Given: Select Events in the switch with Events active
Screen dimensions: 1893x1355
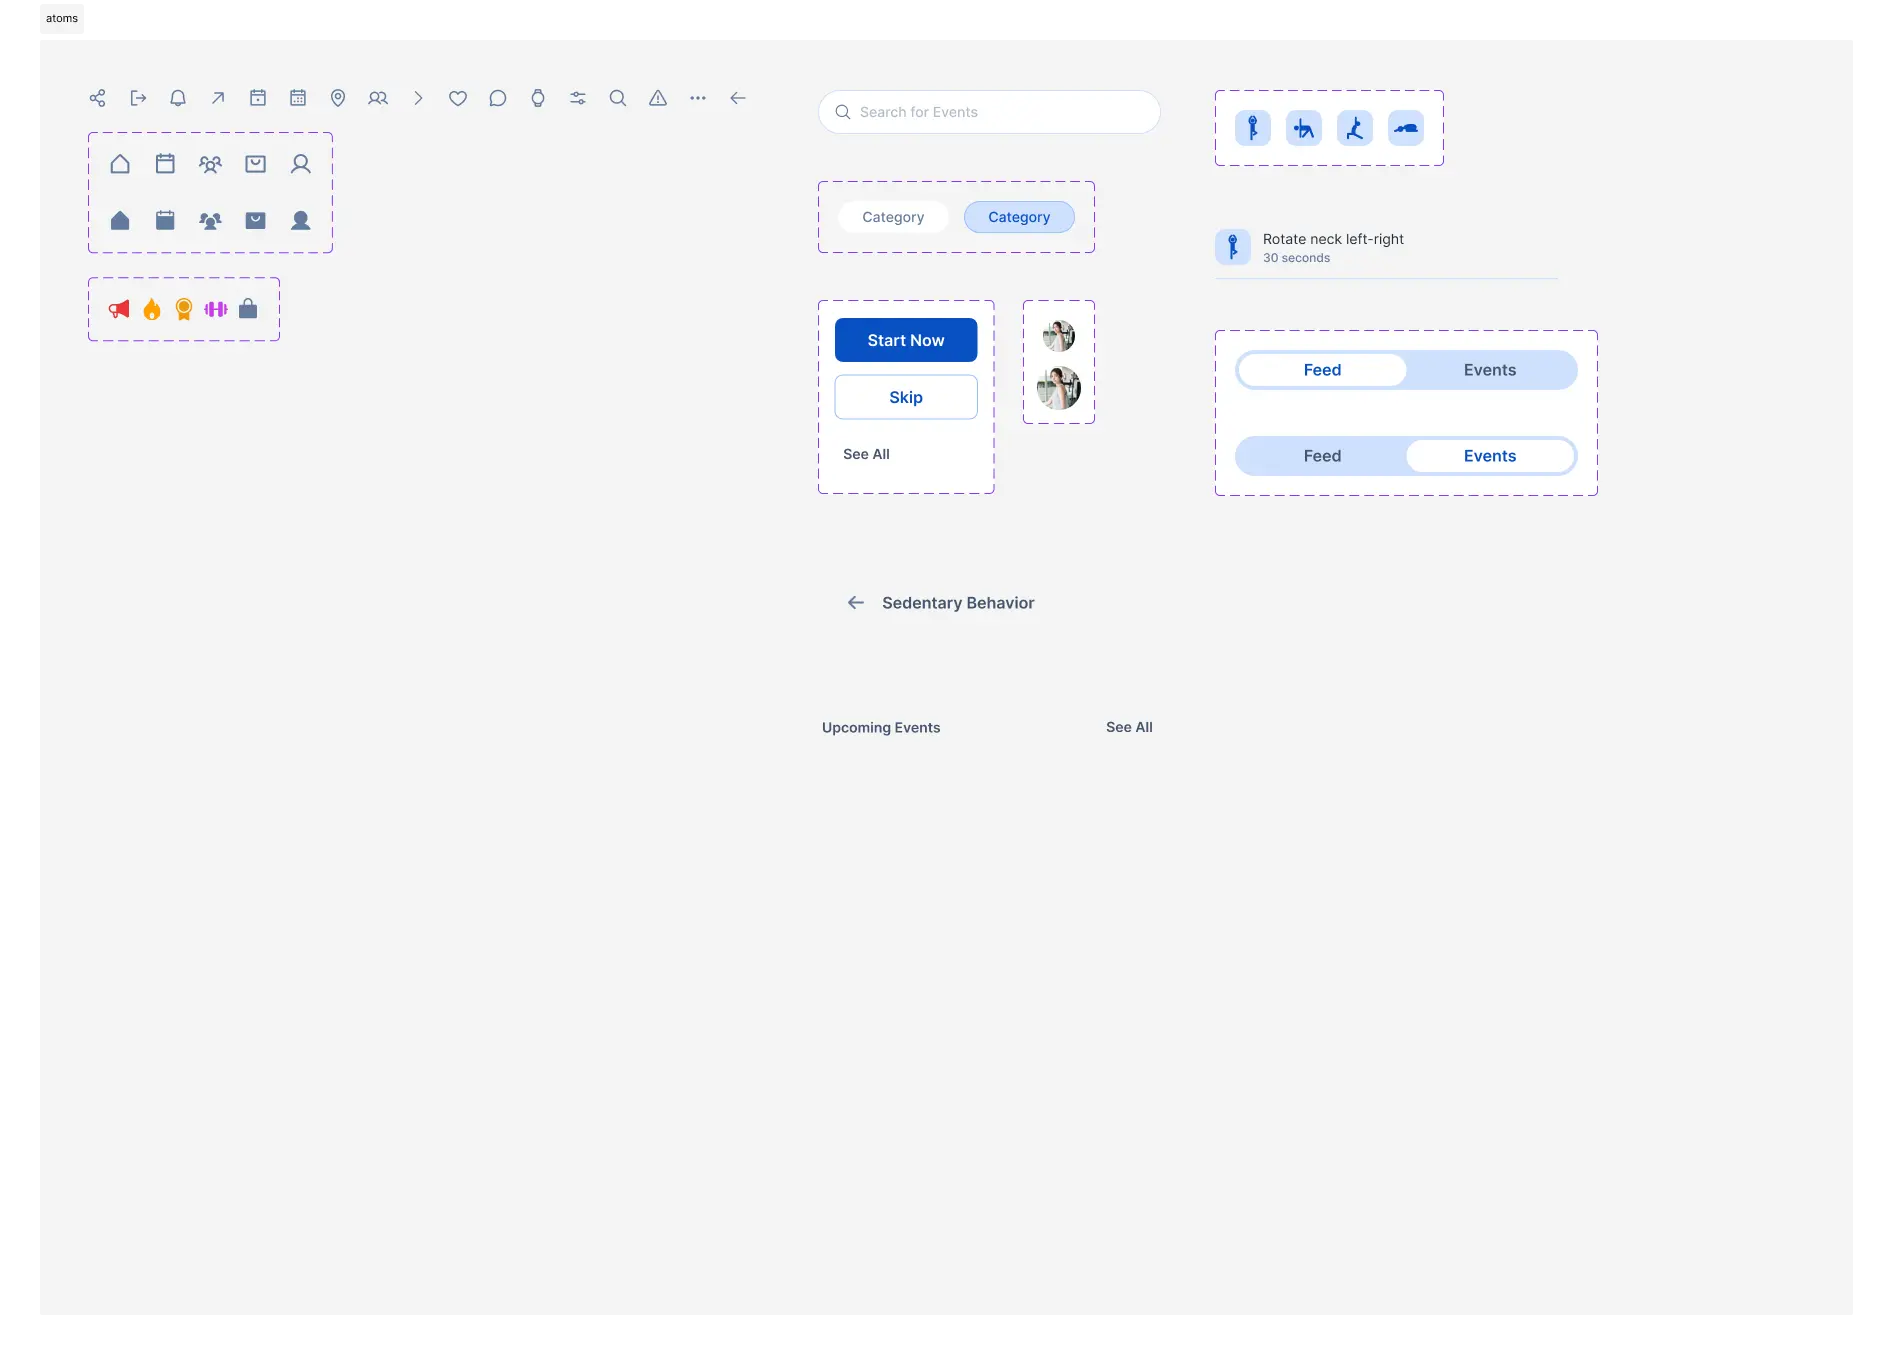Looking at the screenshot, I should [1490, 456].
